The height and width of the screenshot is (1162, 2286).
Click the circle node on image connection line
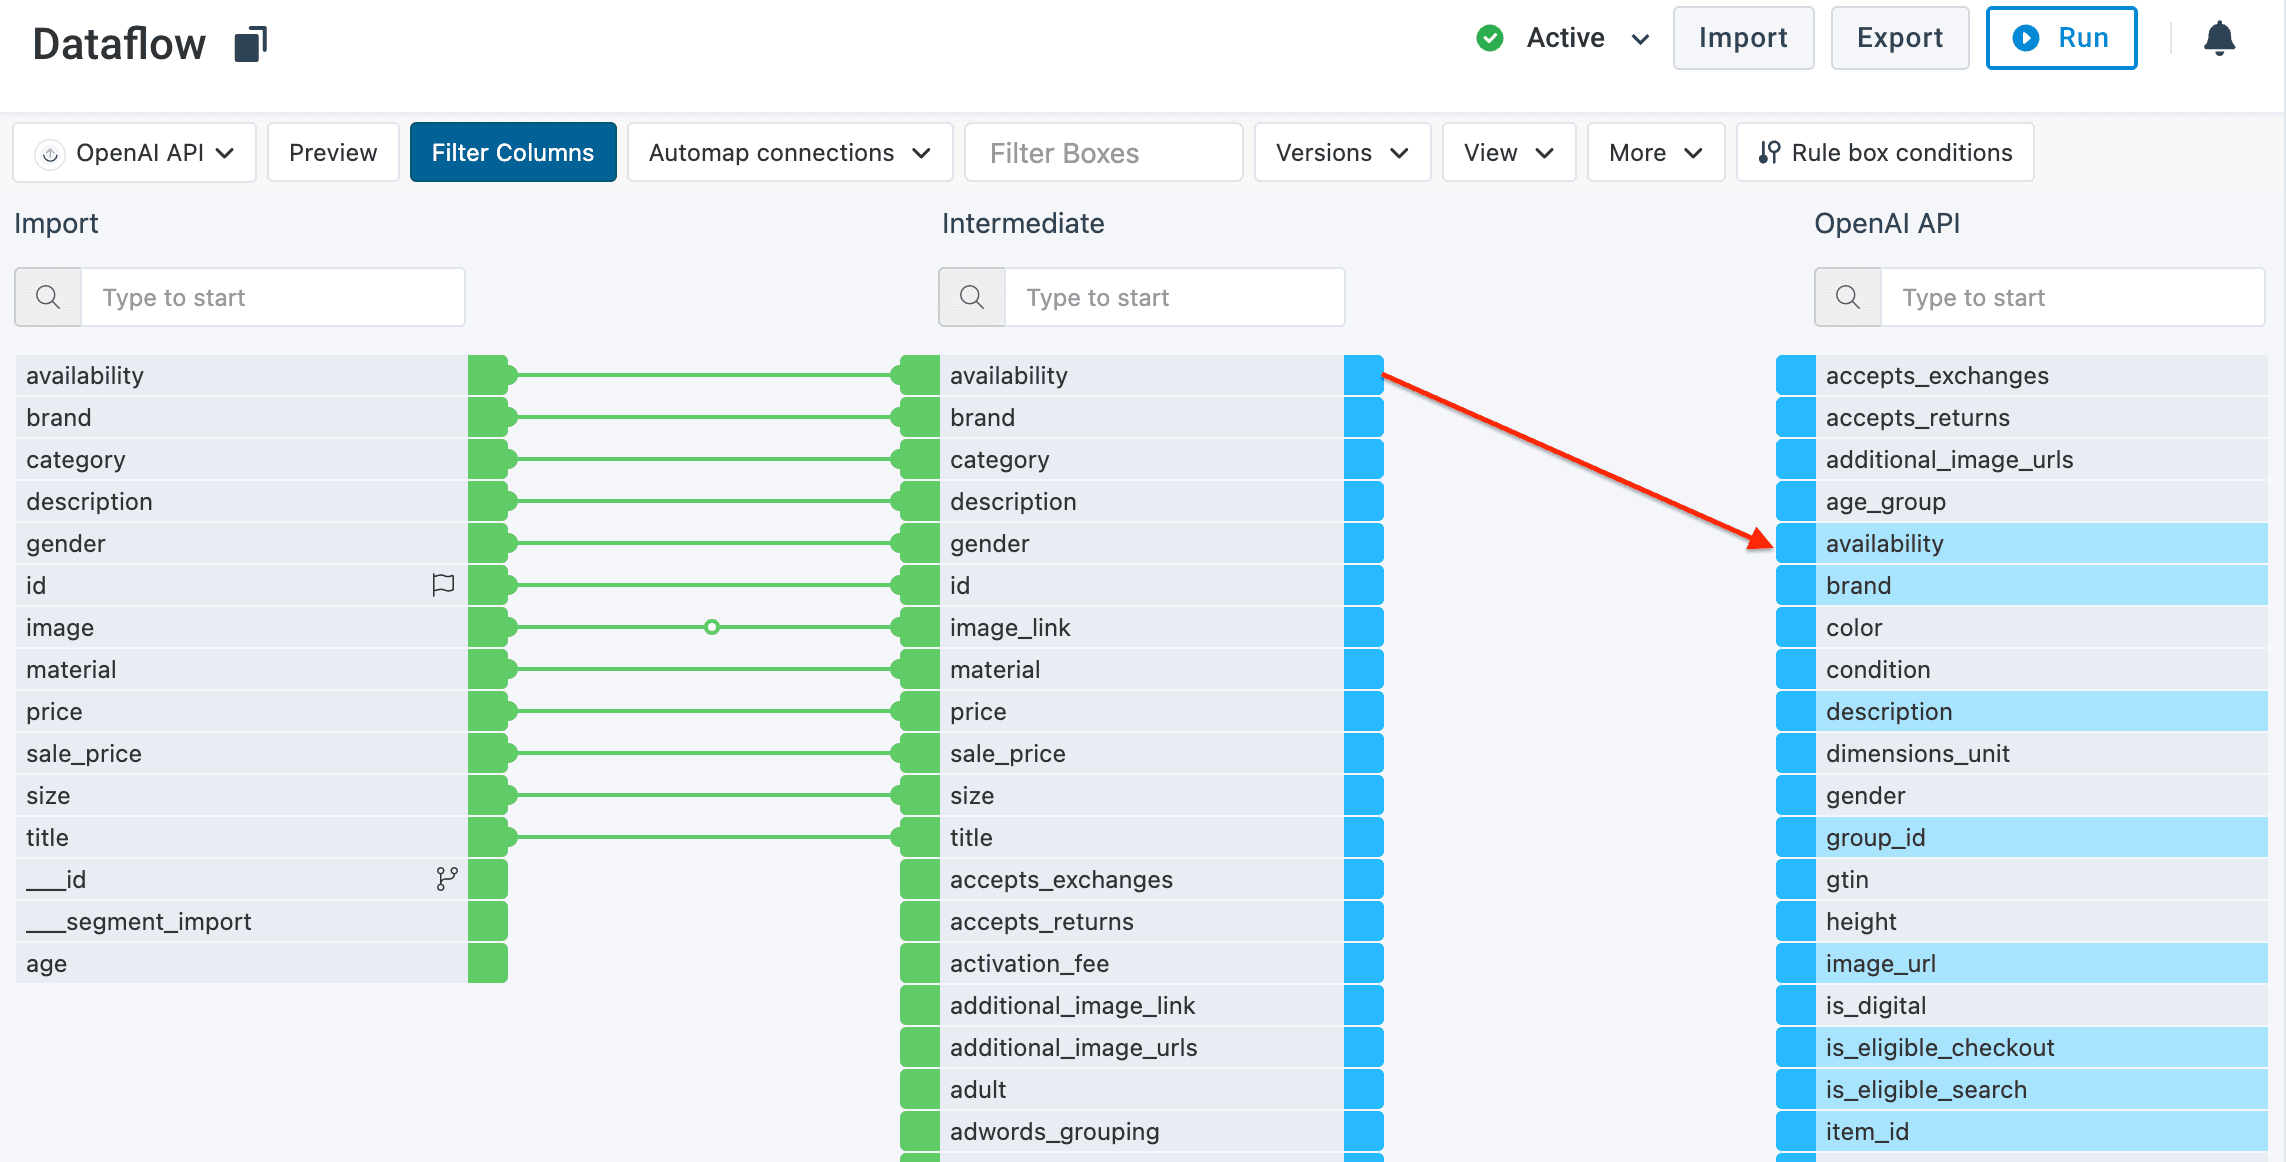coord(711,627)
